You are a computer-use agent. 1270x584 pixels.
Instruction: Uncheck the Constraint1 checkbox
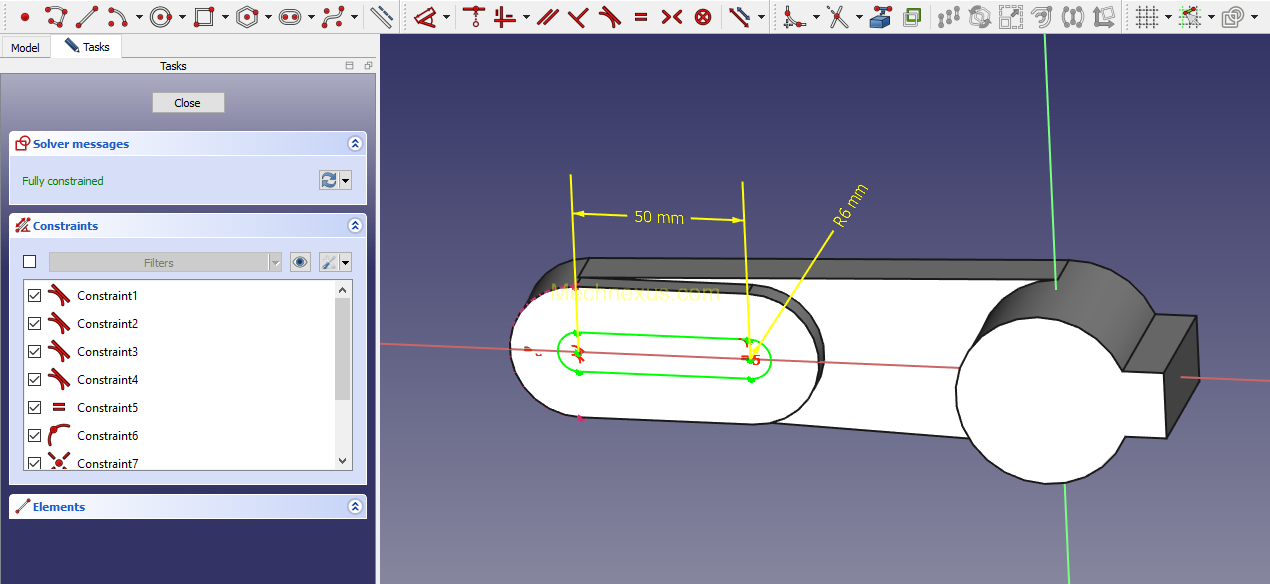(35, 296)
